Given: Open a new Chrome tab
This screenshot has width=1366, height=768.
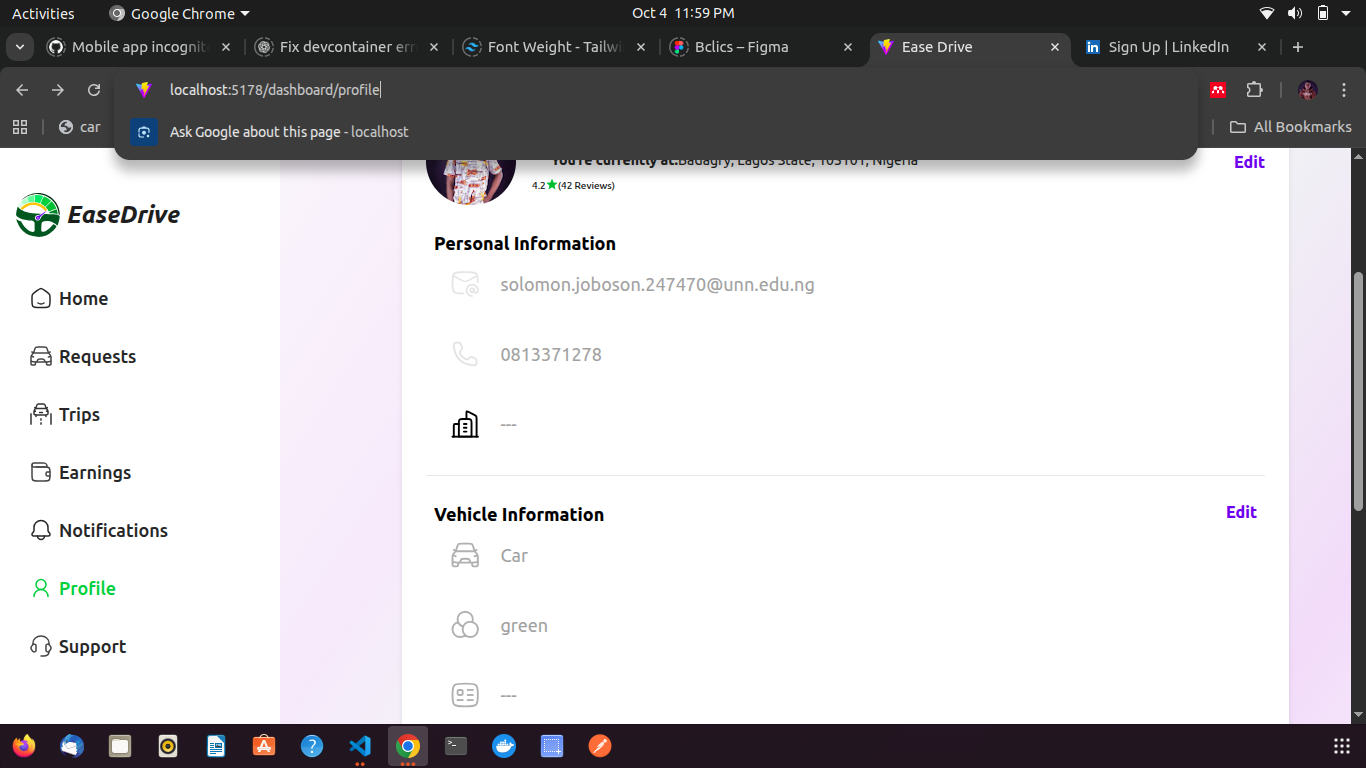Looking at the screenshot, I should click(1298, 47).
